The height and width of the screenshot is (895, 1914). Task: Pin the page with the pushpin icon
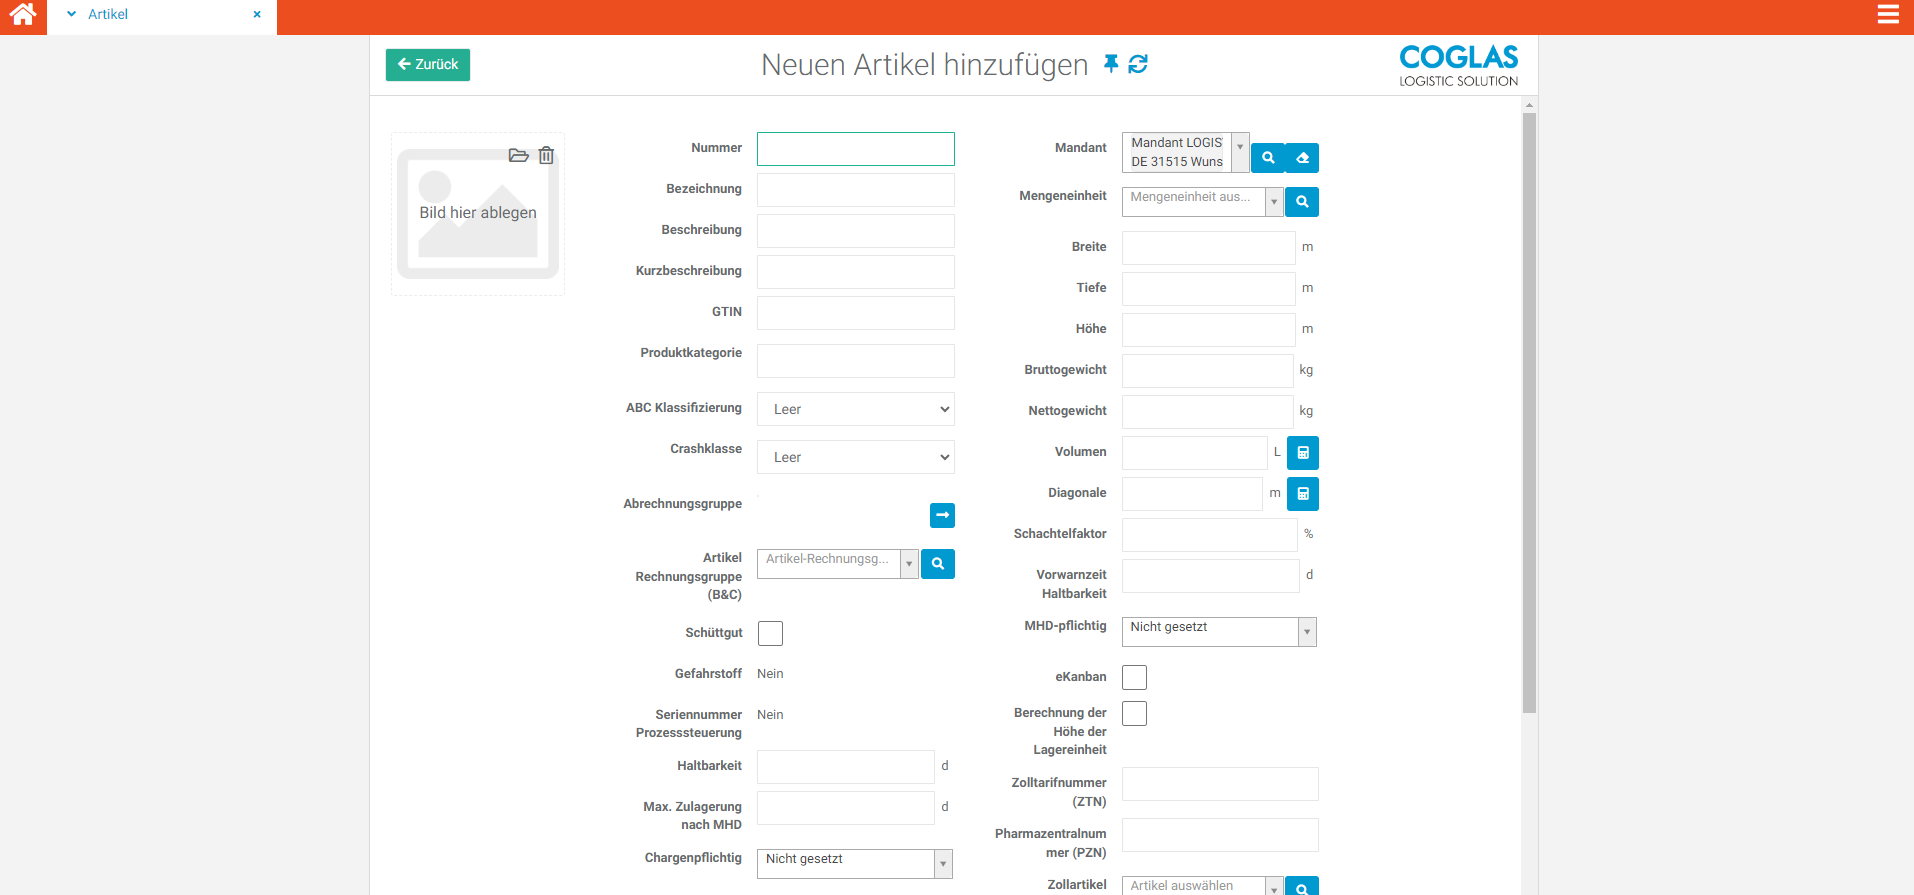1111,64
